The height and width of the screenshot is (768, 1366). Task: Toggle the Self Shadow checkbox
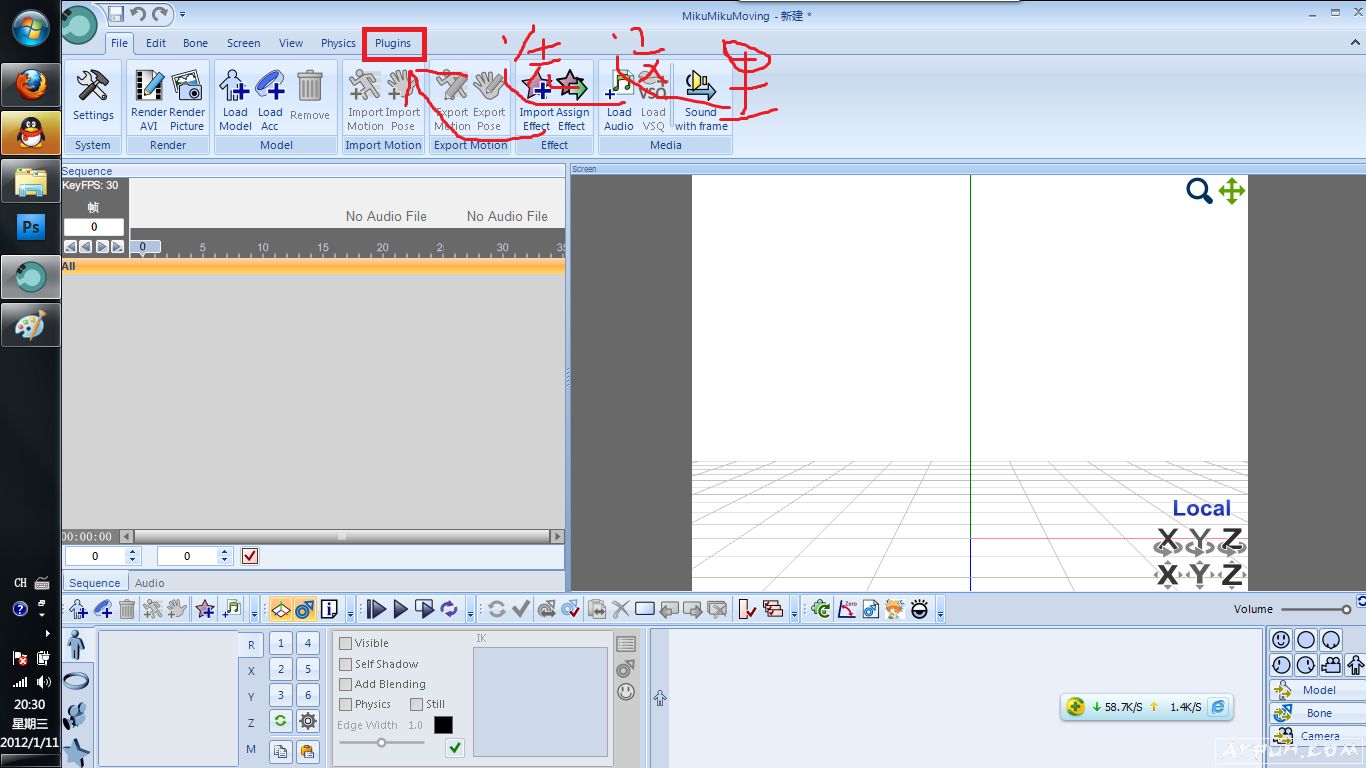point(346,664)
